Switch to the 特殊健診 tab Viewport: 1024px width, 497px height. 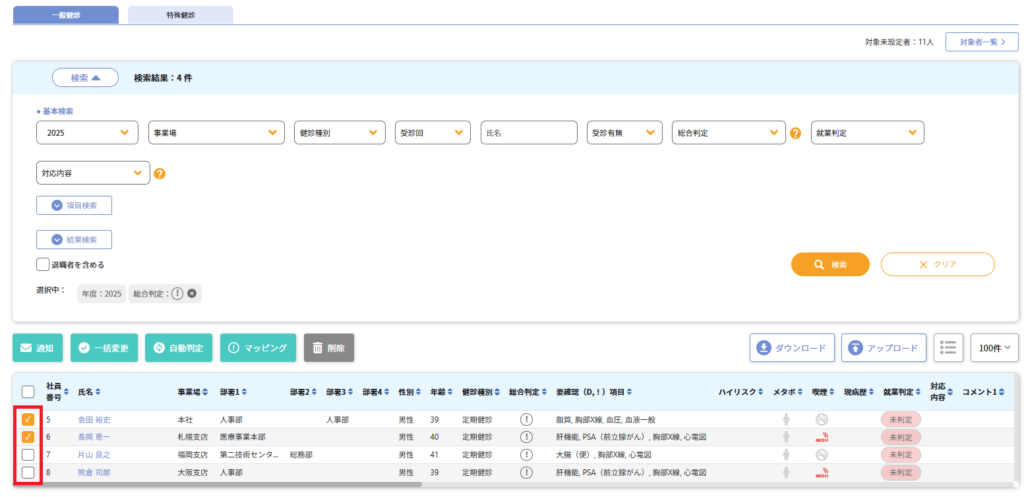coord(180,15)
